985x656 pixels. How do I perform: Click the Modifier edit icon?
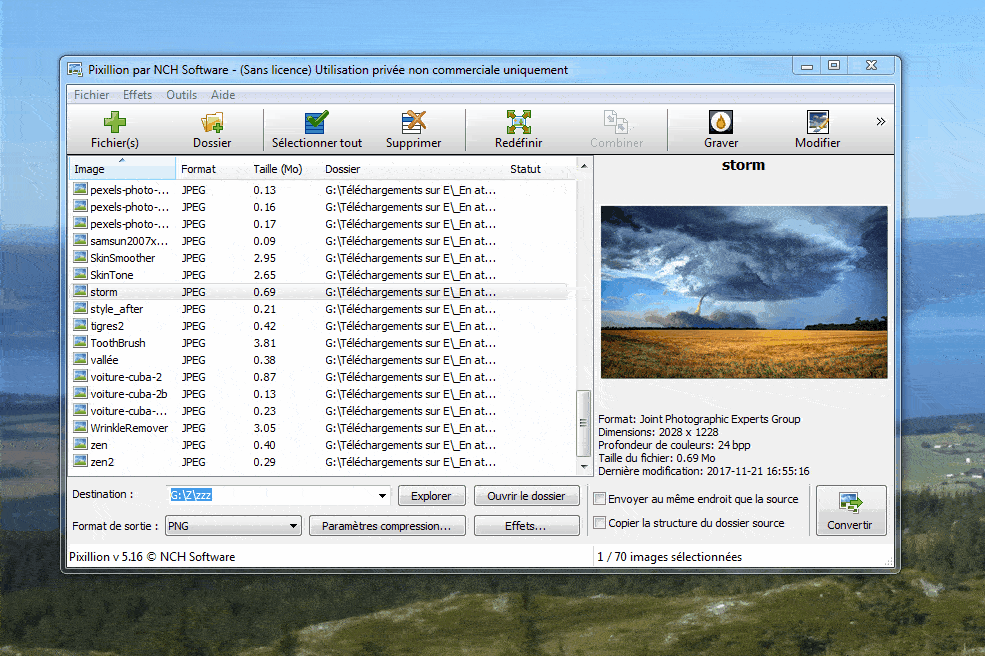817,122
